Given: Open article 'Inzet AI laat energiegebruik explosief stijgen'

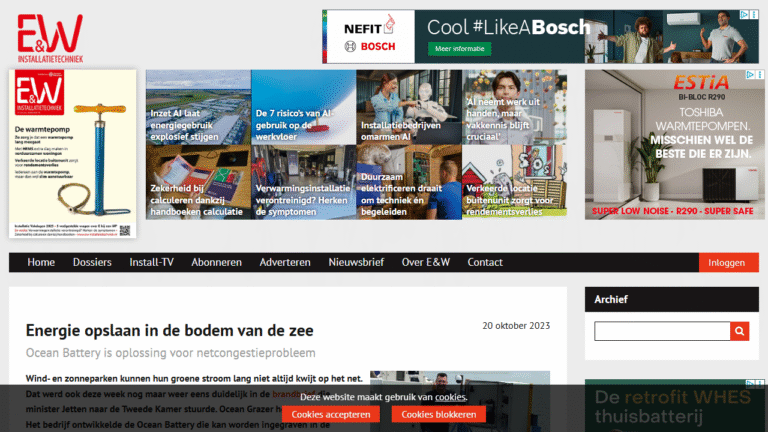Looking at the screenshot, I should [198, 107].
